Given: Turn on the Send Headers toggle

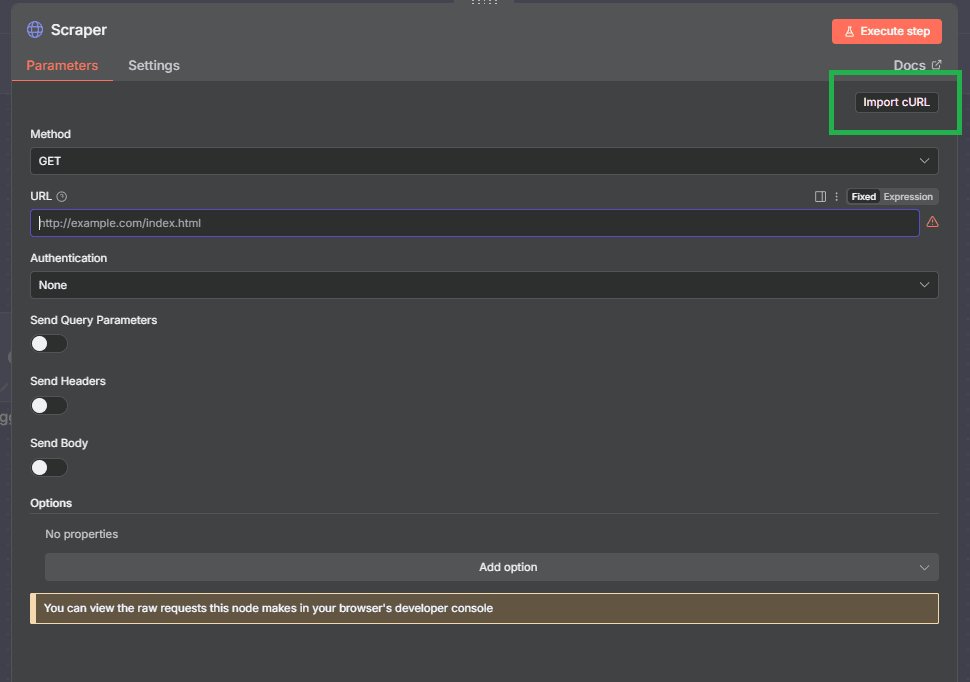Looking at the screenshot, I should coord(49,405).
